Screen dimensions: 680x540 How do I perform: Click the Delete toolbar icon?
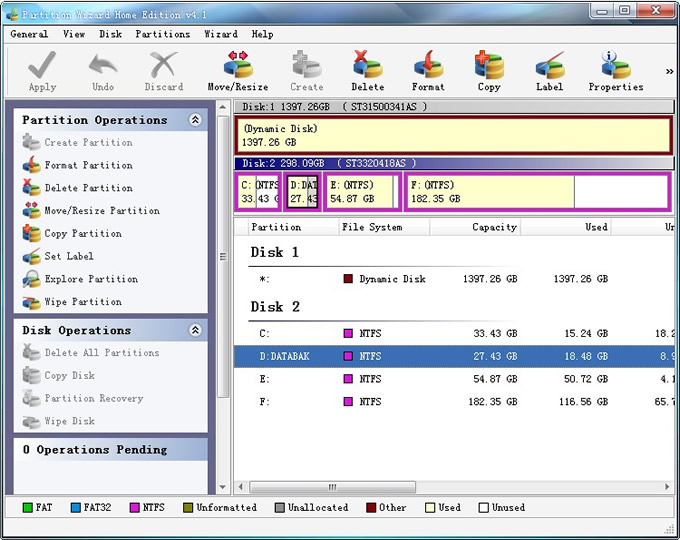tap(367, 65)
